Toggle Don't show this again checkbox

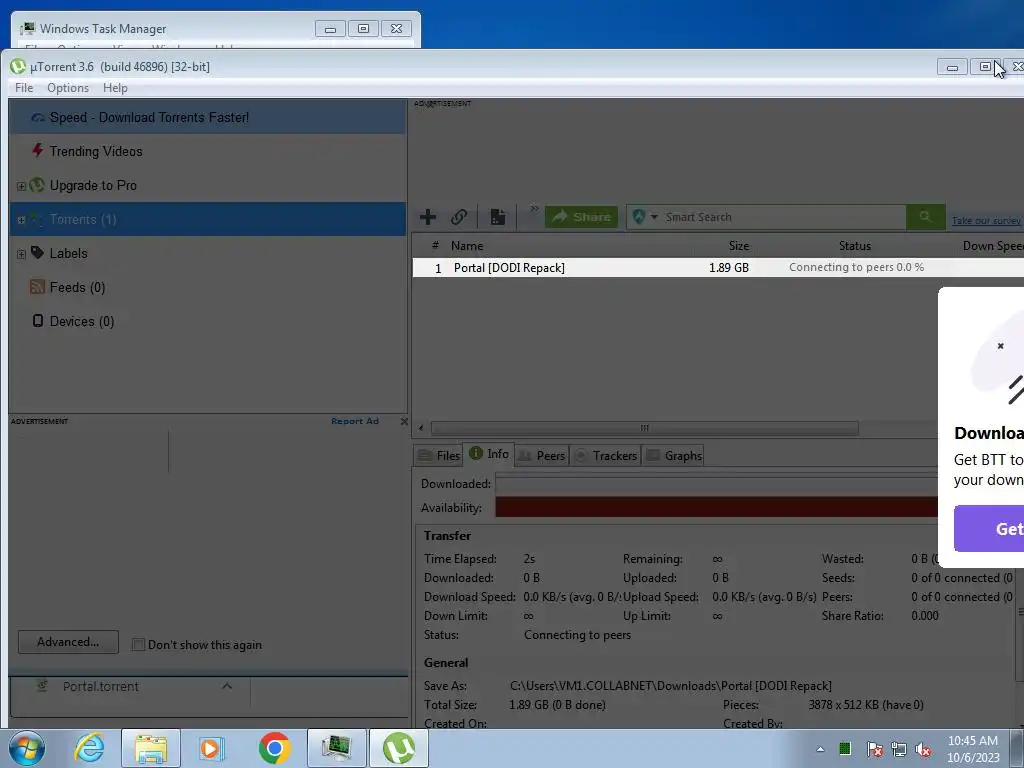(x=138, y=645)
